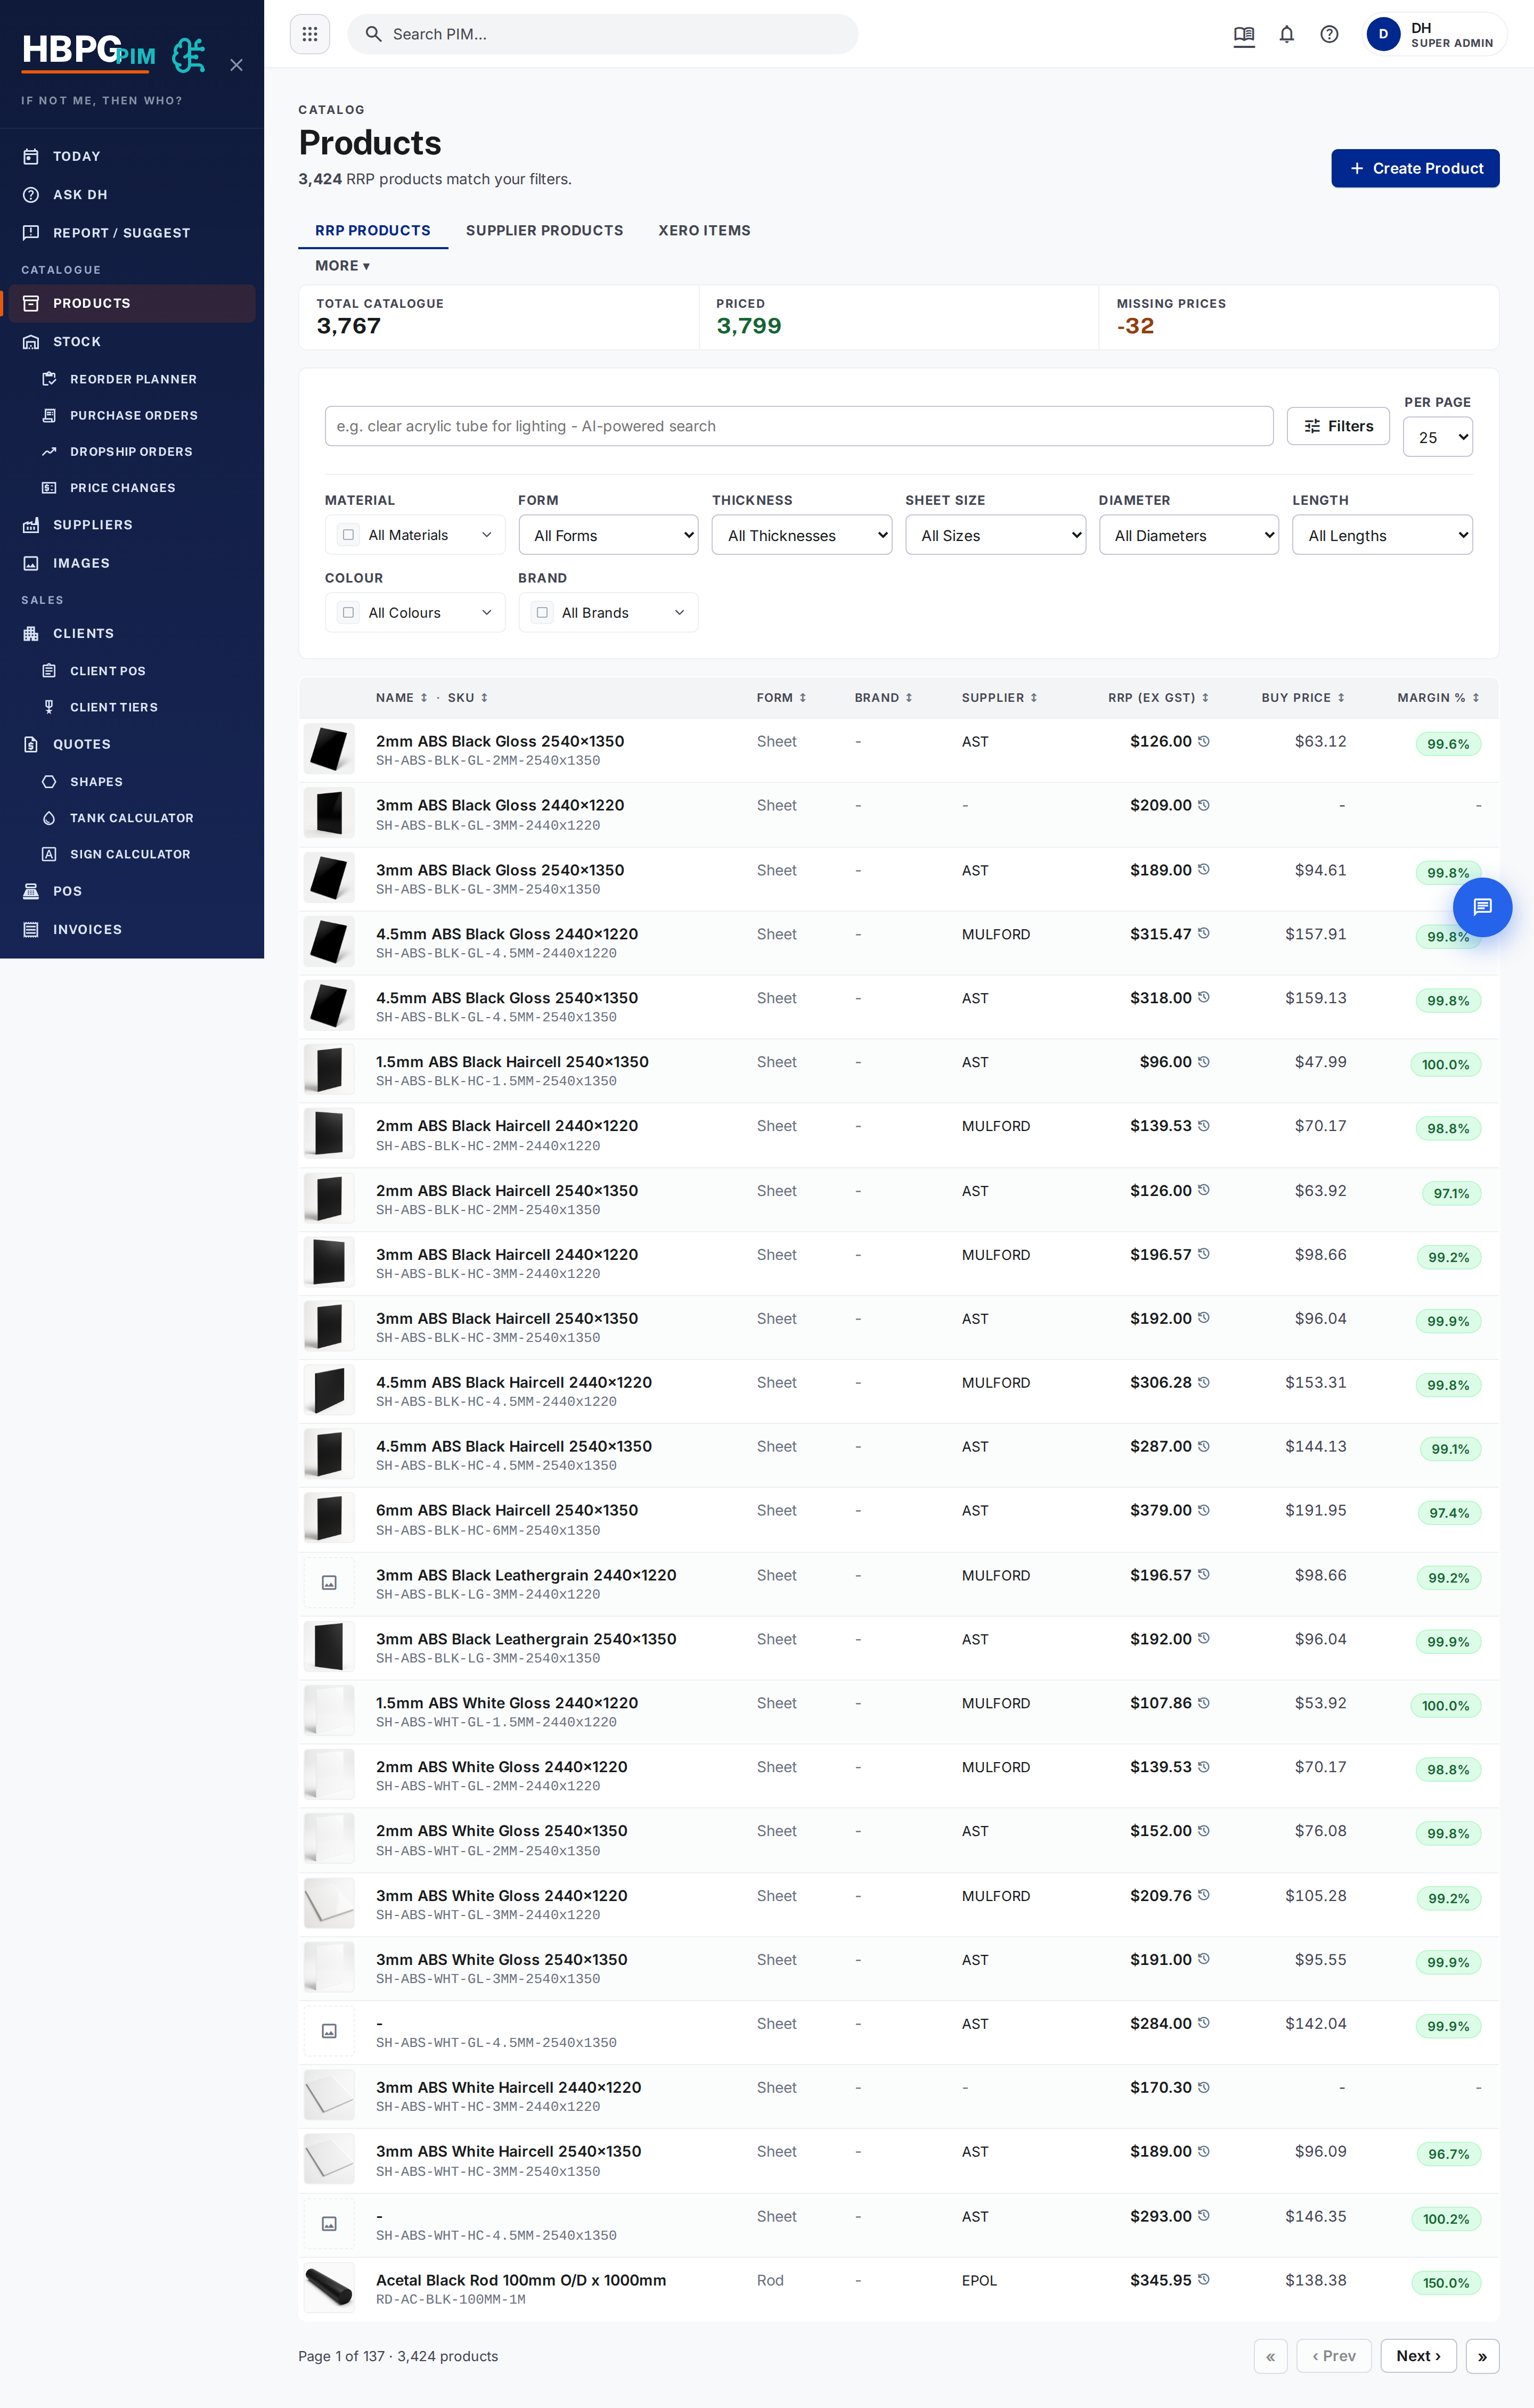Tick the All Colours checkbox
Image resolution: width=1534 pixels, height=2408 pixels.
tap(348, 612)
